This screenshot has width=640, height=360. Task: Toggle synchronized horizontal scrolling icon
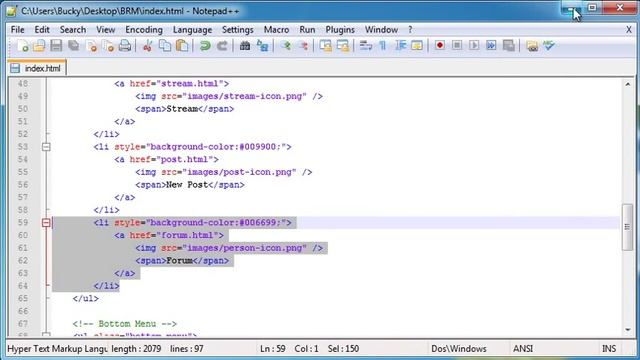coord(342,46)
